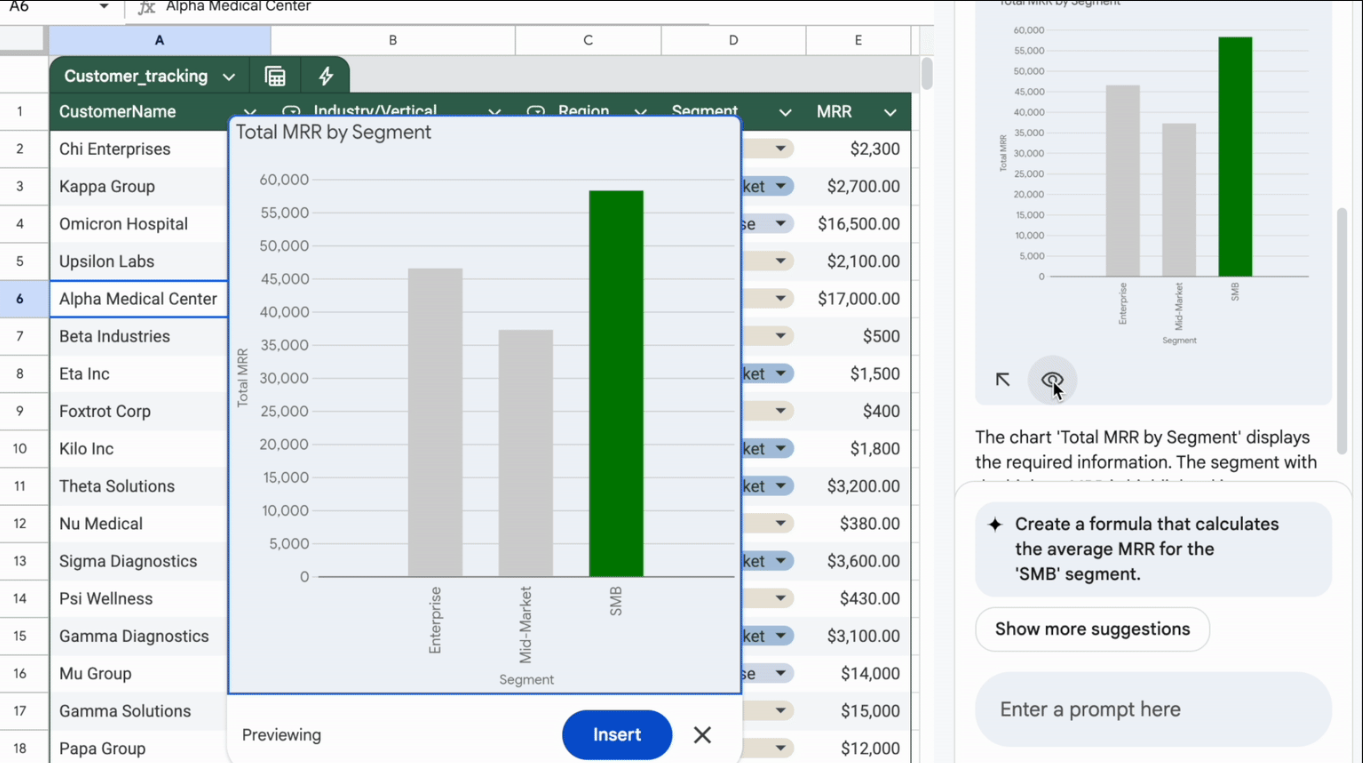1363x763 pixels.
Task: Toggle the eye preview icon for the chart
Action: coord(1052,380)
